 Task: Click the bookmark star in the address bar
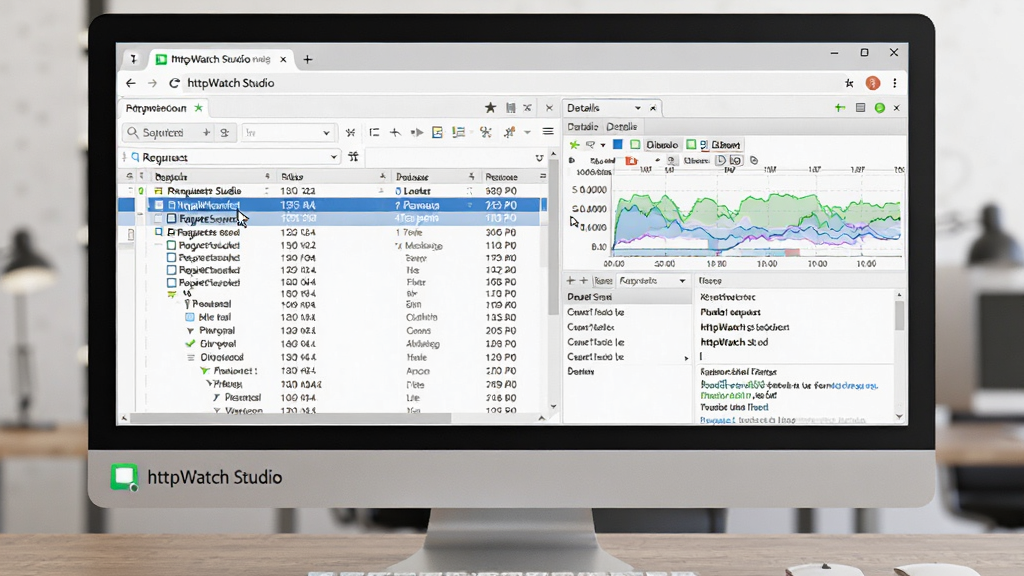(x=849, y=83)
